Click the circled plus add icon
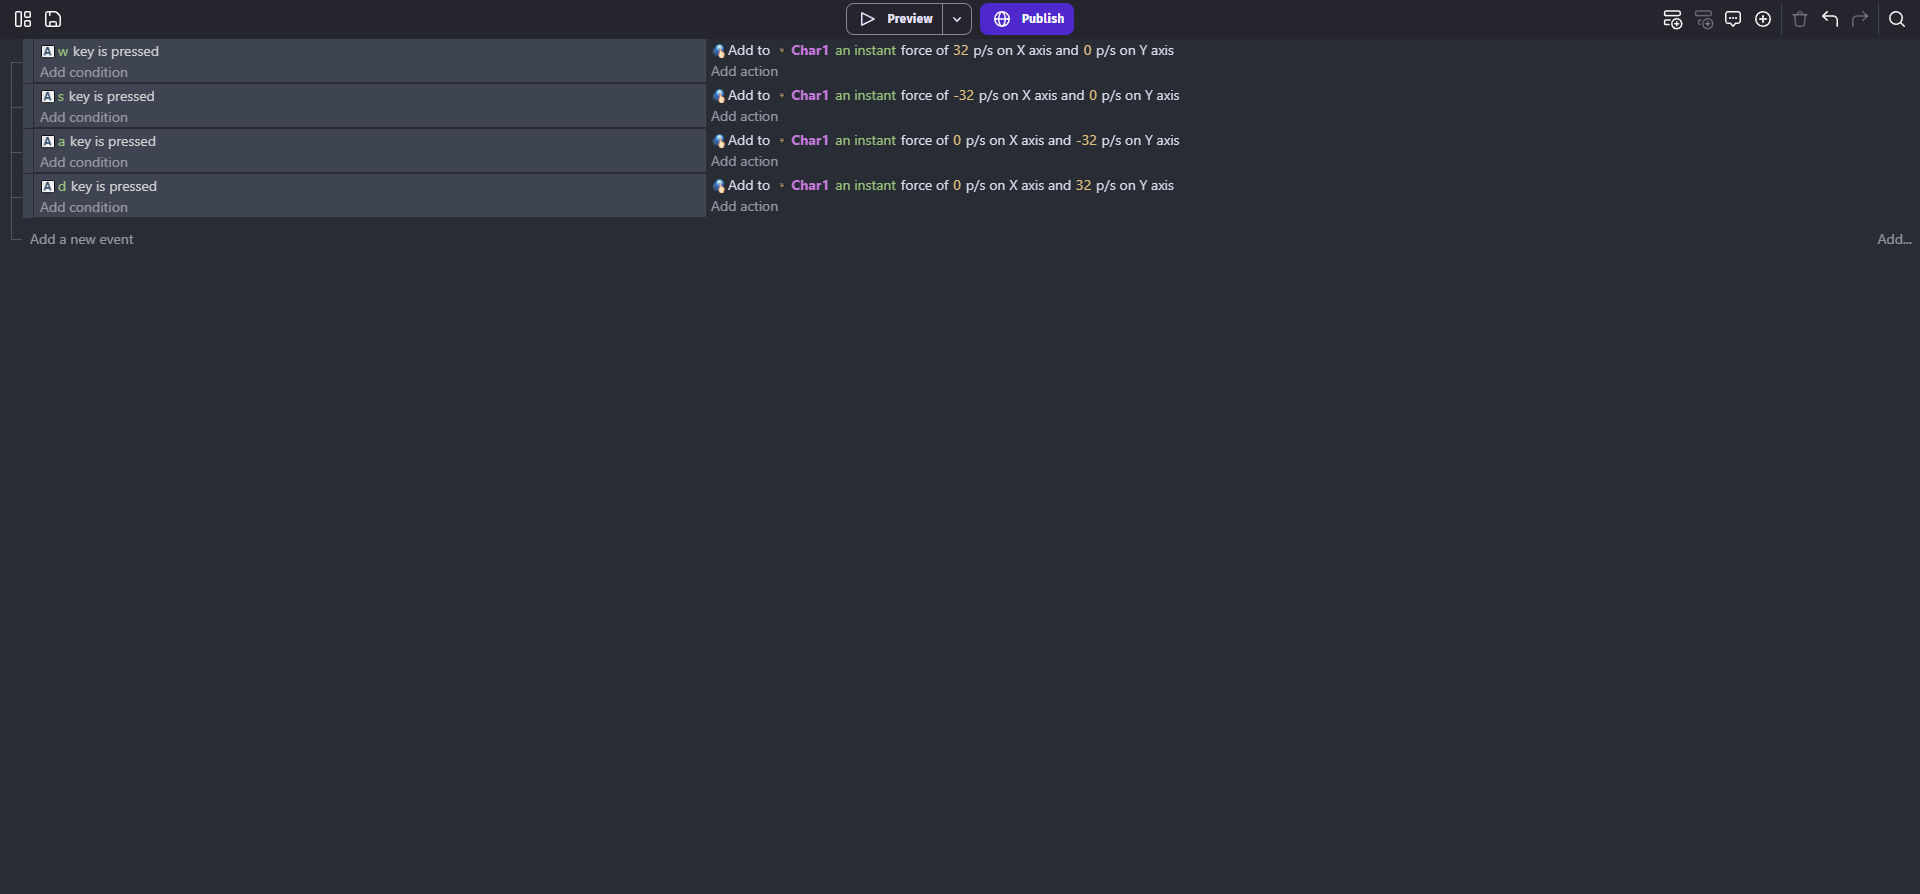This screenshot has height=894, width=1920. [1763, 19]
